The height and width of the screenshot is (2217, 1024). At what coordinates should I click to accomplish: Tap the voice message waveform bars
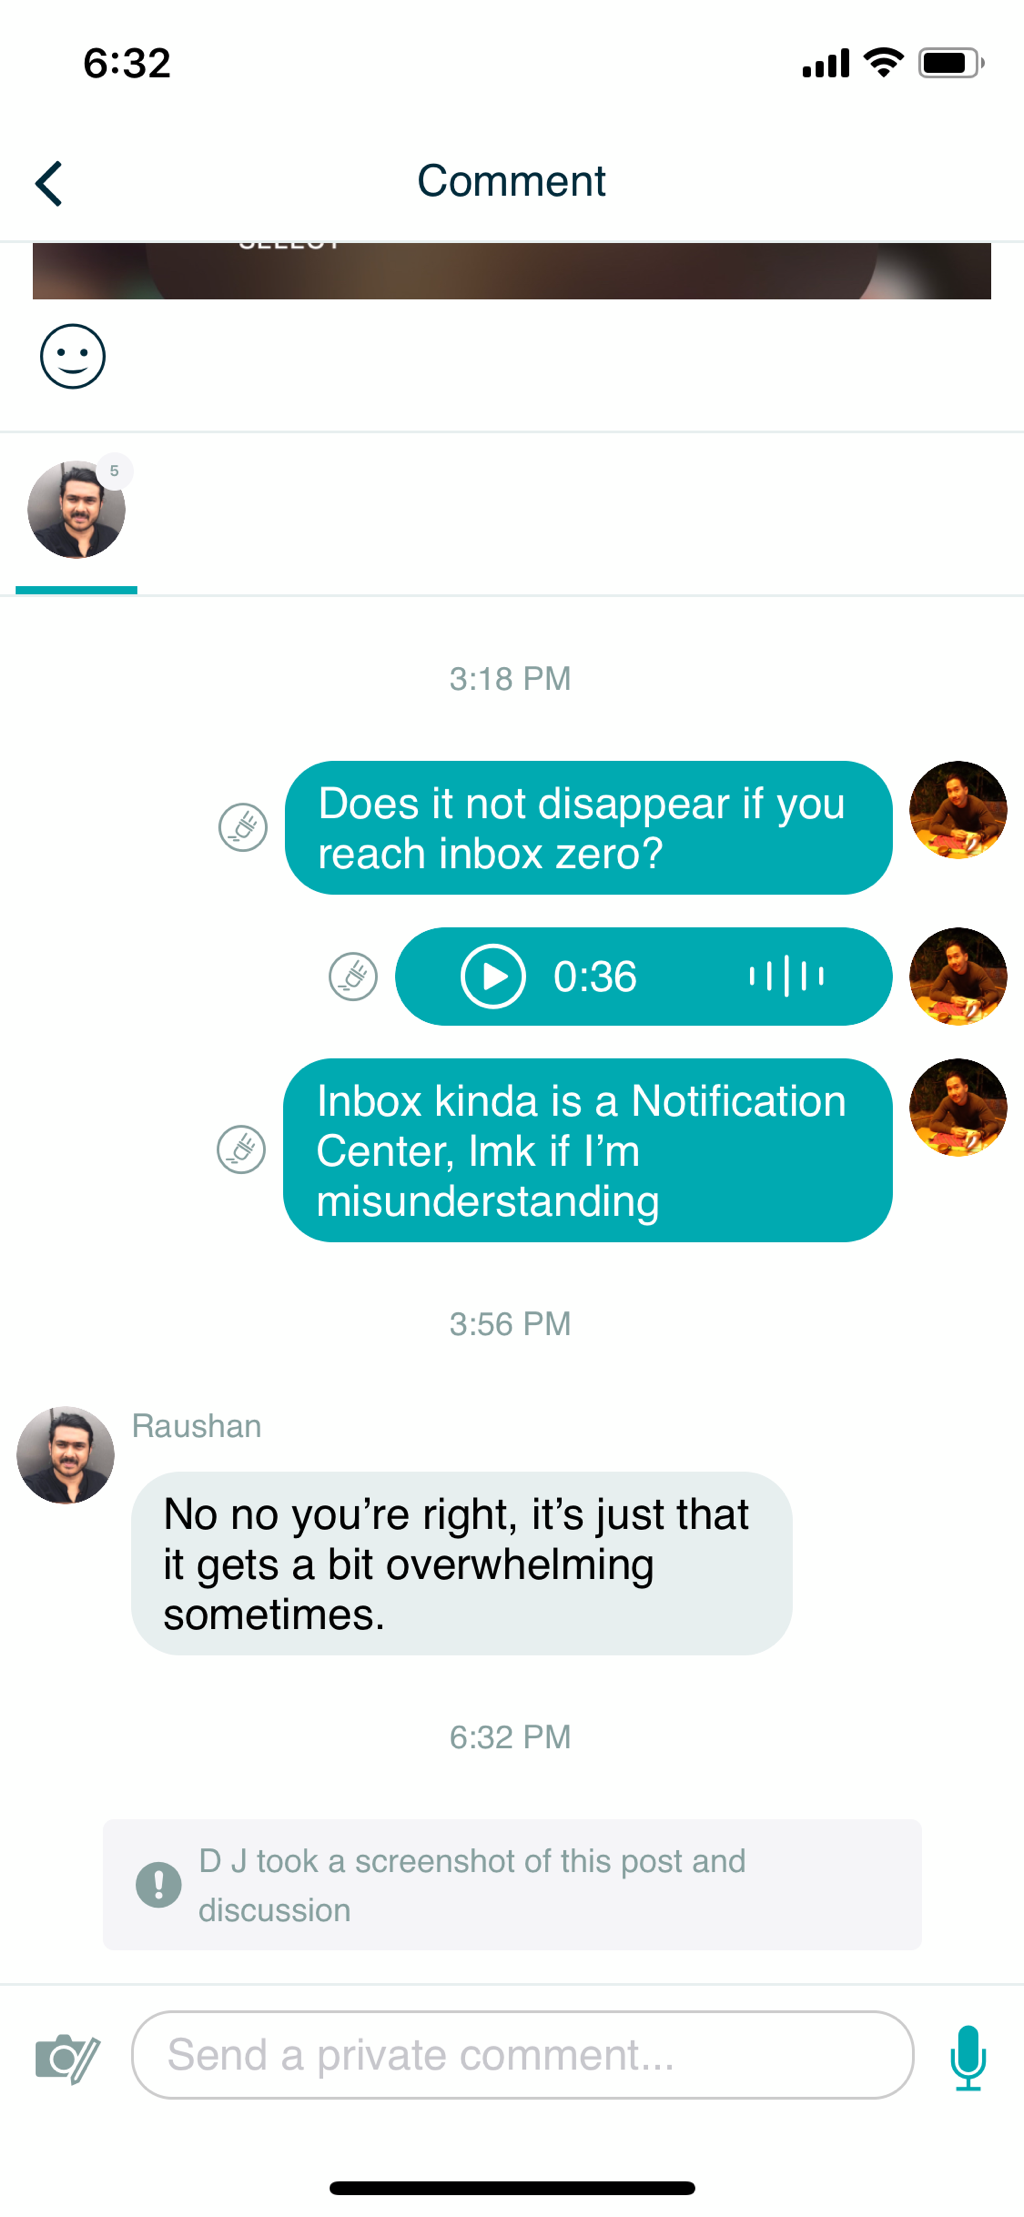(x=787, y=976)
